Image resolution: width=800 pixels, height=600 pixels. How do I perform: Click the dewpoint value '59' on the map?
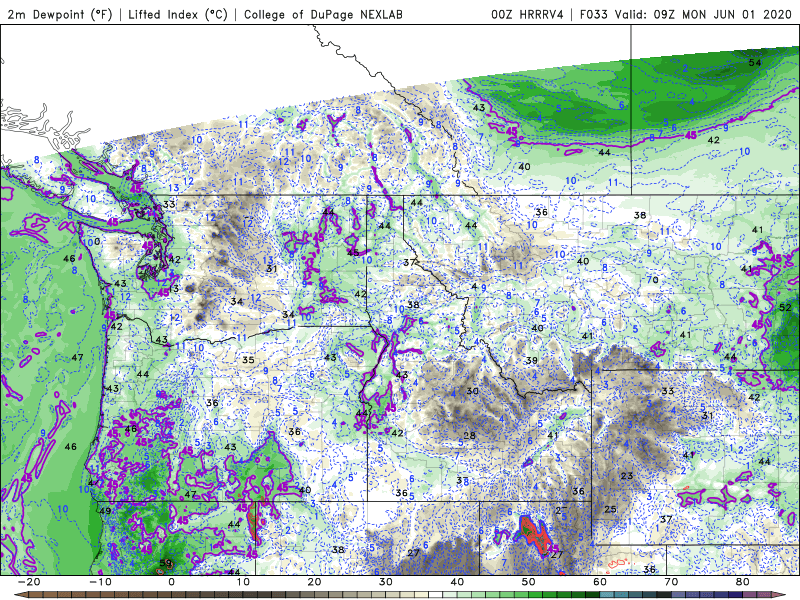pyautogui.click(x=166, y=563)
